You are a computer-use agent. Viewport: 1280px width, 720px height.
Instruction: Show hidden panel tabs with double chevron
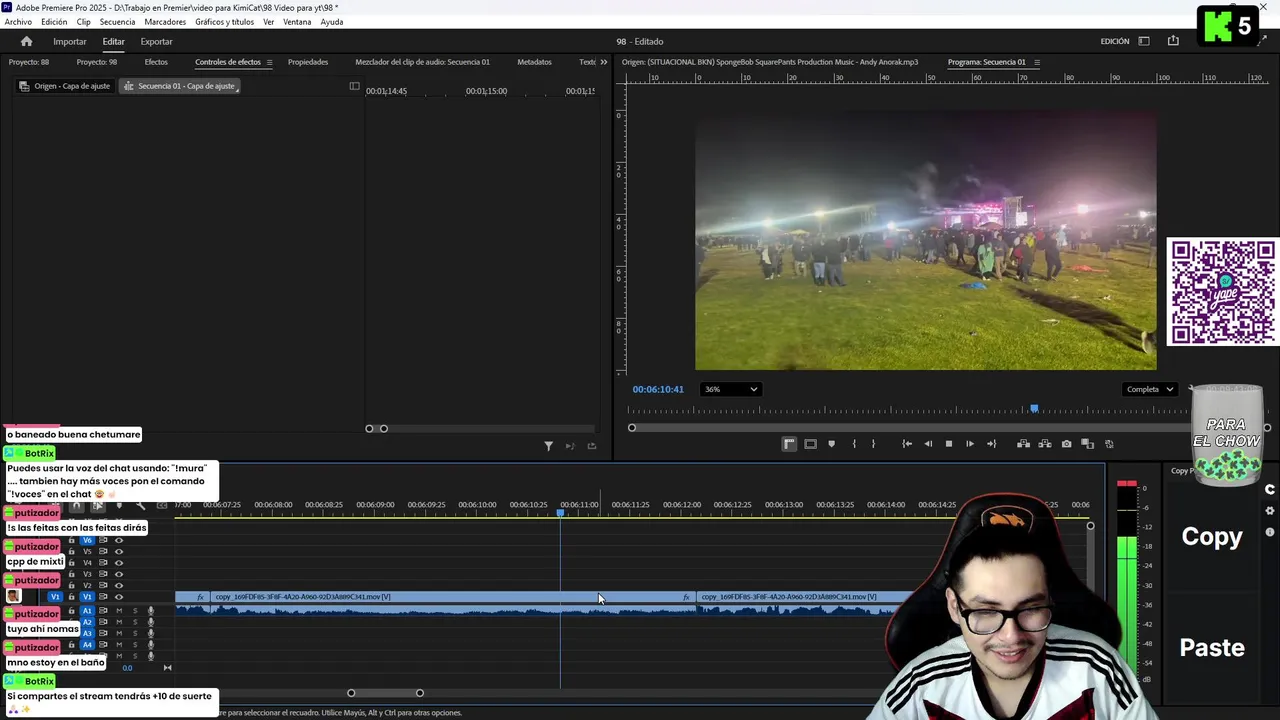pyautogui.click(x=603, y=62)
